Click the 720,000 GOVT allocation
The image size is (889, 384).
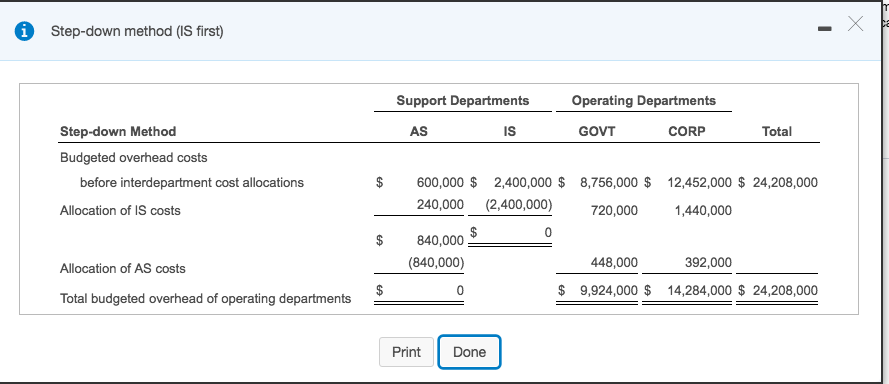coord(614,211)
